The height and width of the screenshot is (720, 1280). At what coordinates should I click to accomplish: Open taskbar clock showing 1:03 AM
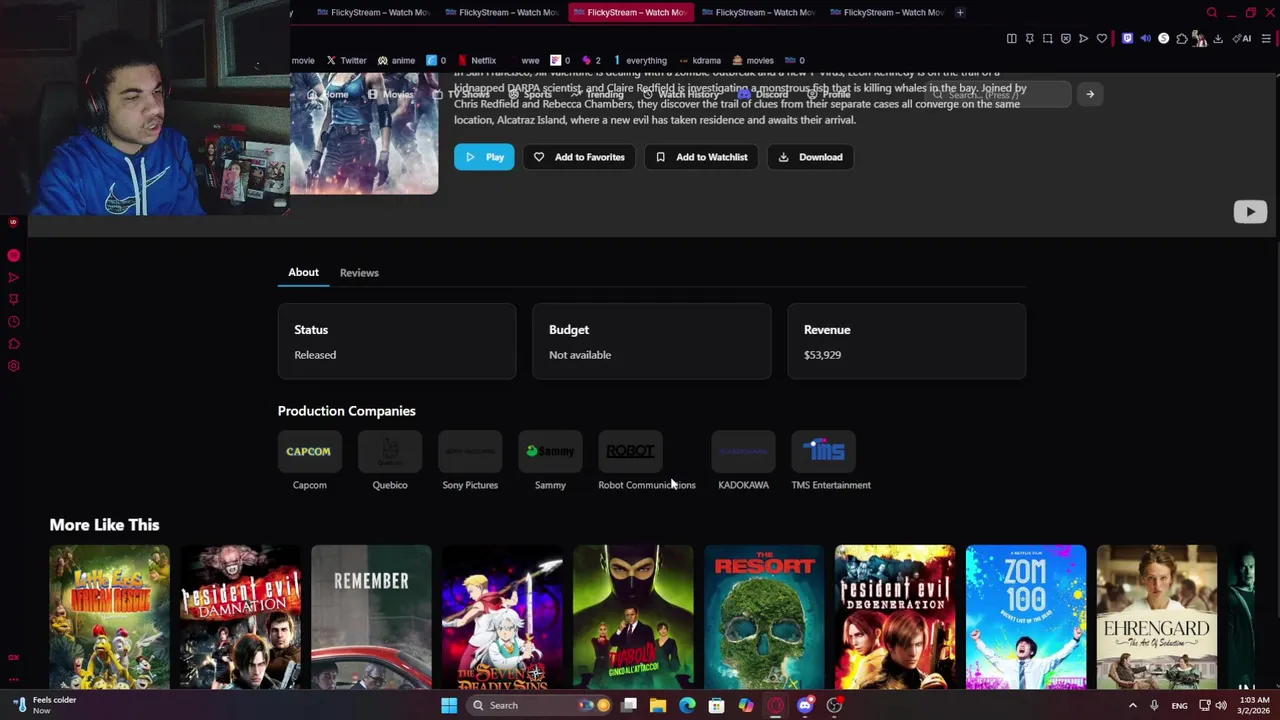1254,705
